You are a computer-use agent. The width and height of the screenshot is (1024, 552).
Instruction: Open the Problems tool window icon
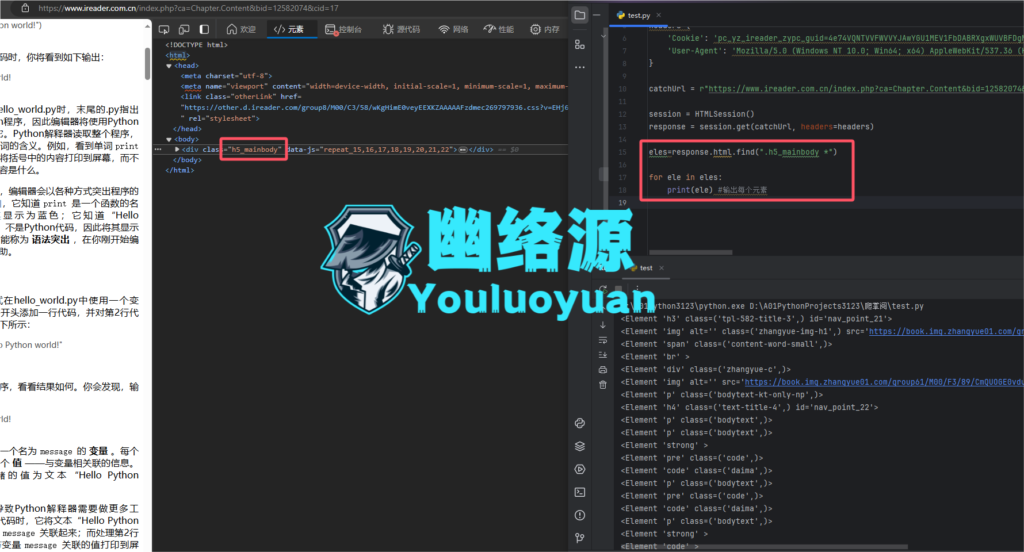[579, 515]
